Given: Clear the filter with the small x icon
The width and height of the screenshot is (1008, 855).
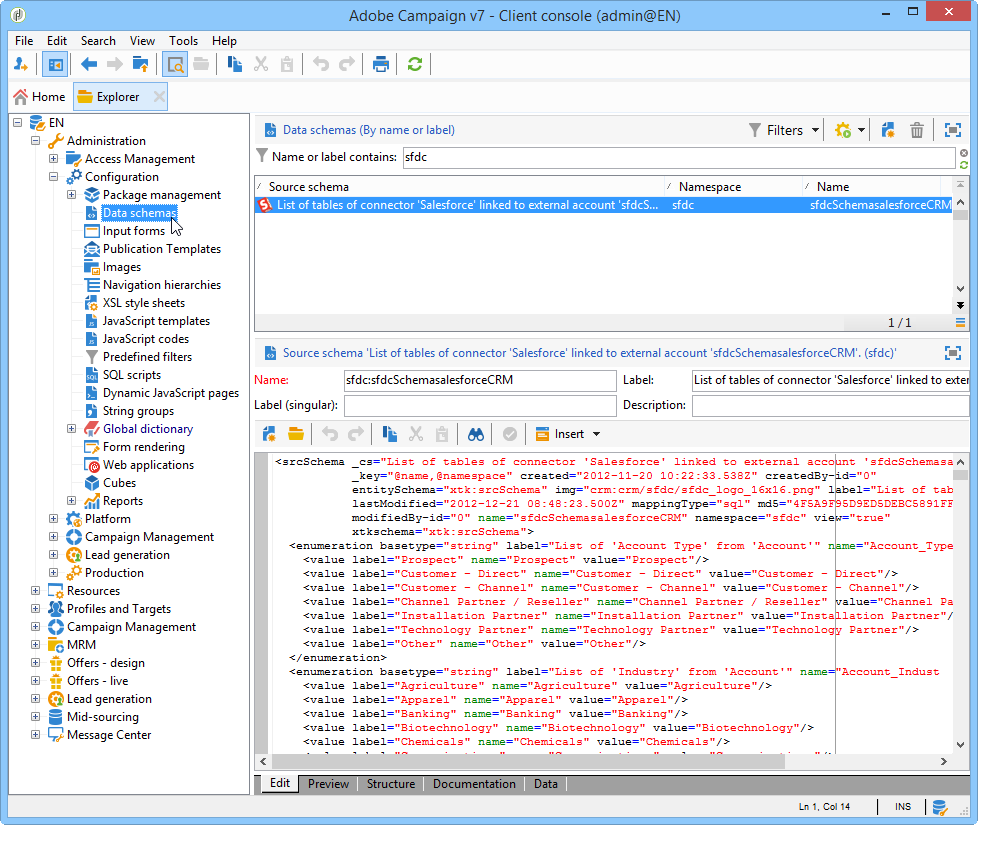Looking at the screenshot, I should tap(963, 152).
